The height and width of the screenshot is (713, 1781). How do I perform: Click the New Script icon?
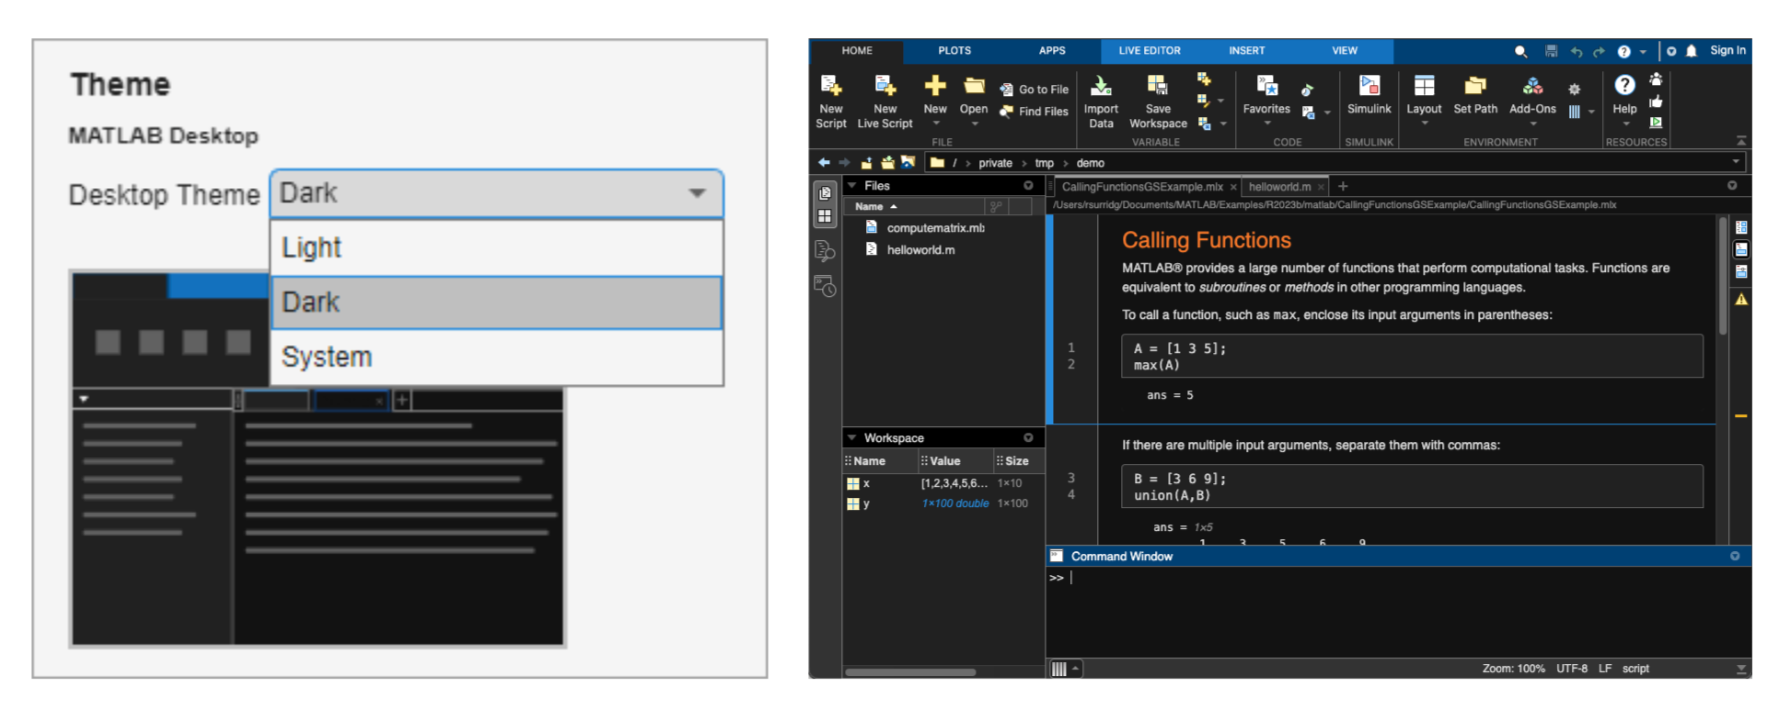click(831, 86)
